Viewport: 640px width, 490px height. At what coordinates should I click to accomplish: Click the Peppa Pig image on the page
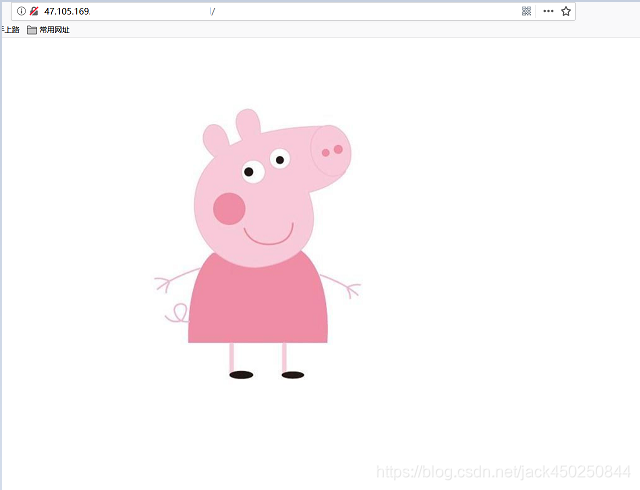point(257,244)
